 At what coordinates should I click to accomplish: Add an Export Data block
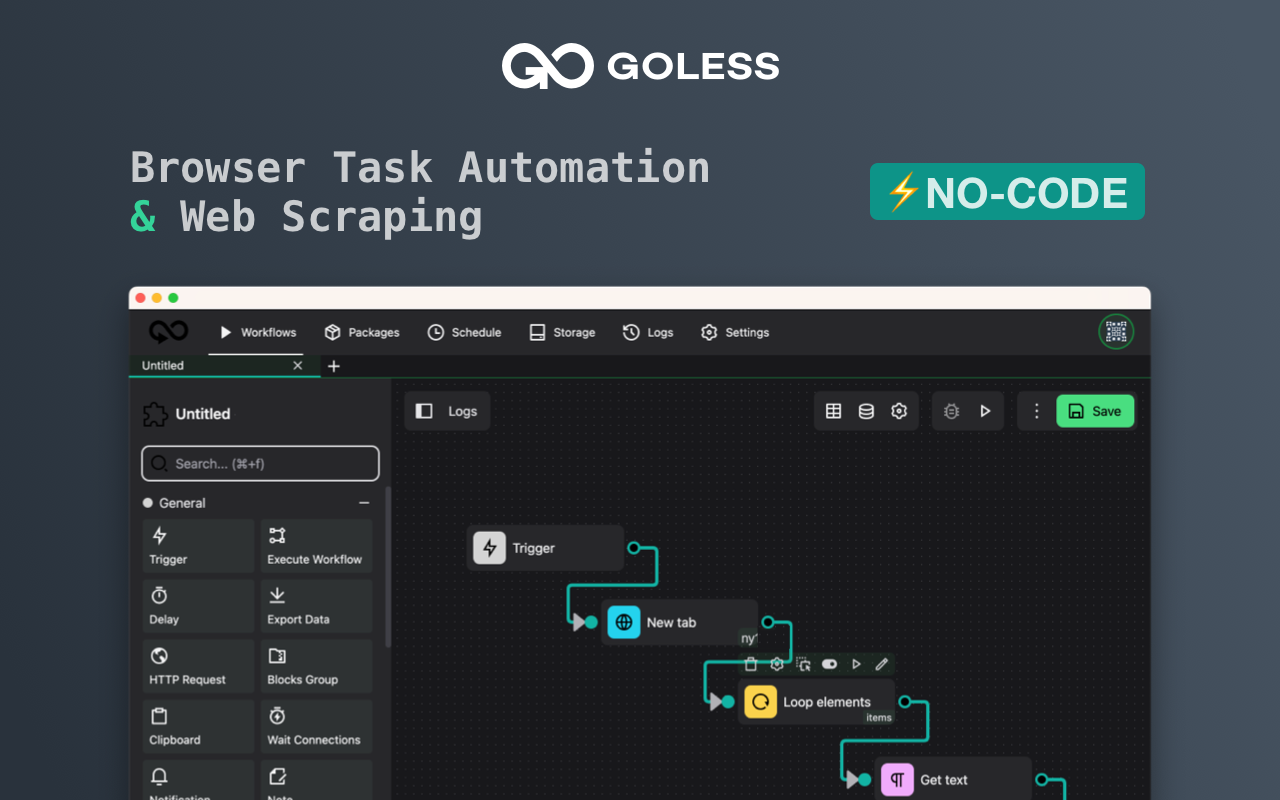point(316,606)
